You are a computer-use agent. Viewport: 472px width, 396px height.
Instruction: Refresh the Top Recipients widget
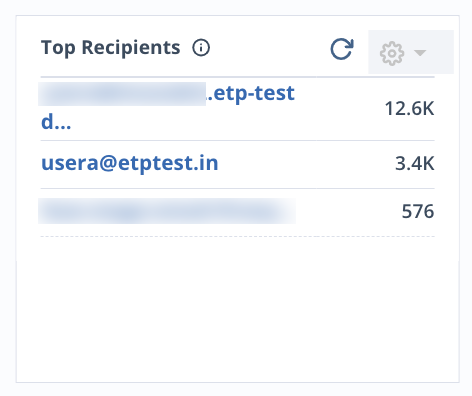(x=342, y=49)
